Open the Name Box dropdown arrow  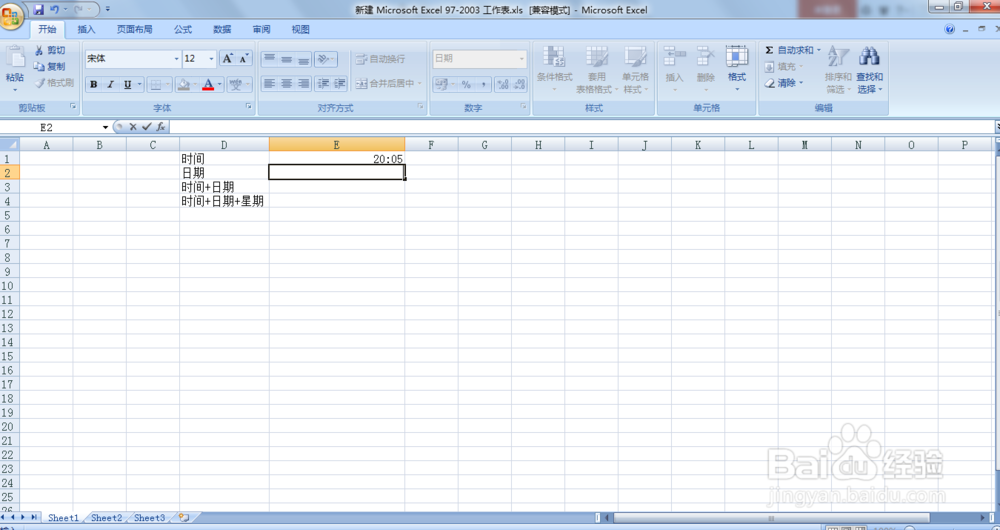(x=105, y=128)
